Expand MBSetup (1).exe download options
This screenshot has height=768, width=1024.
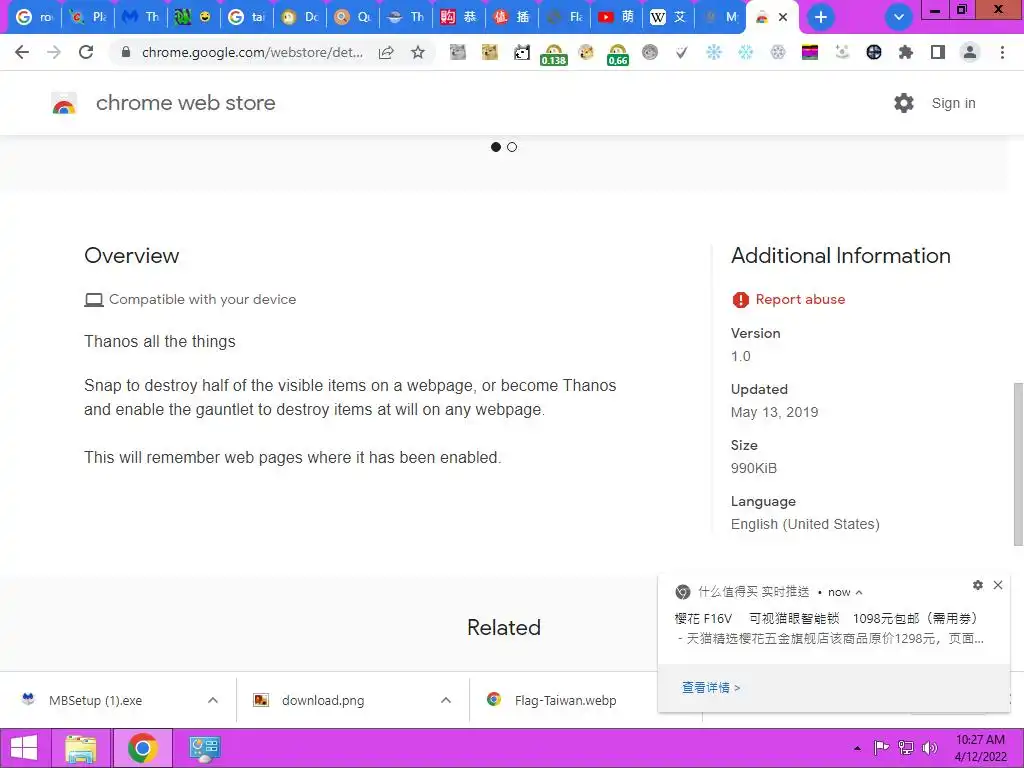pyautogui.click(x=213, y=700)
